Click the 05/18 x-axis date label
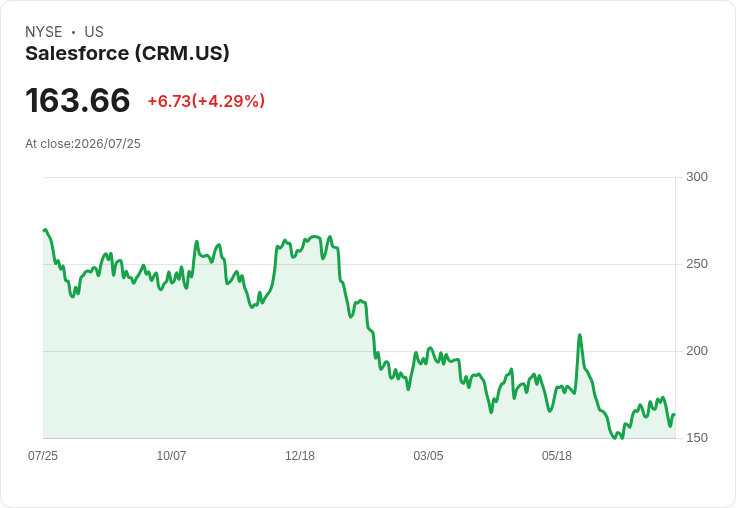The image size is (736, 508). (557, 455)
